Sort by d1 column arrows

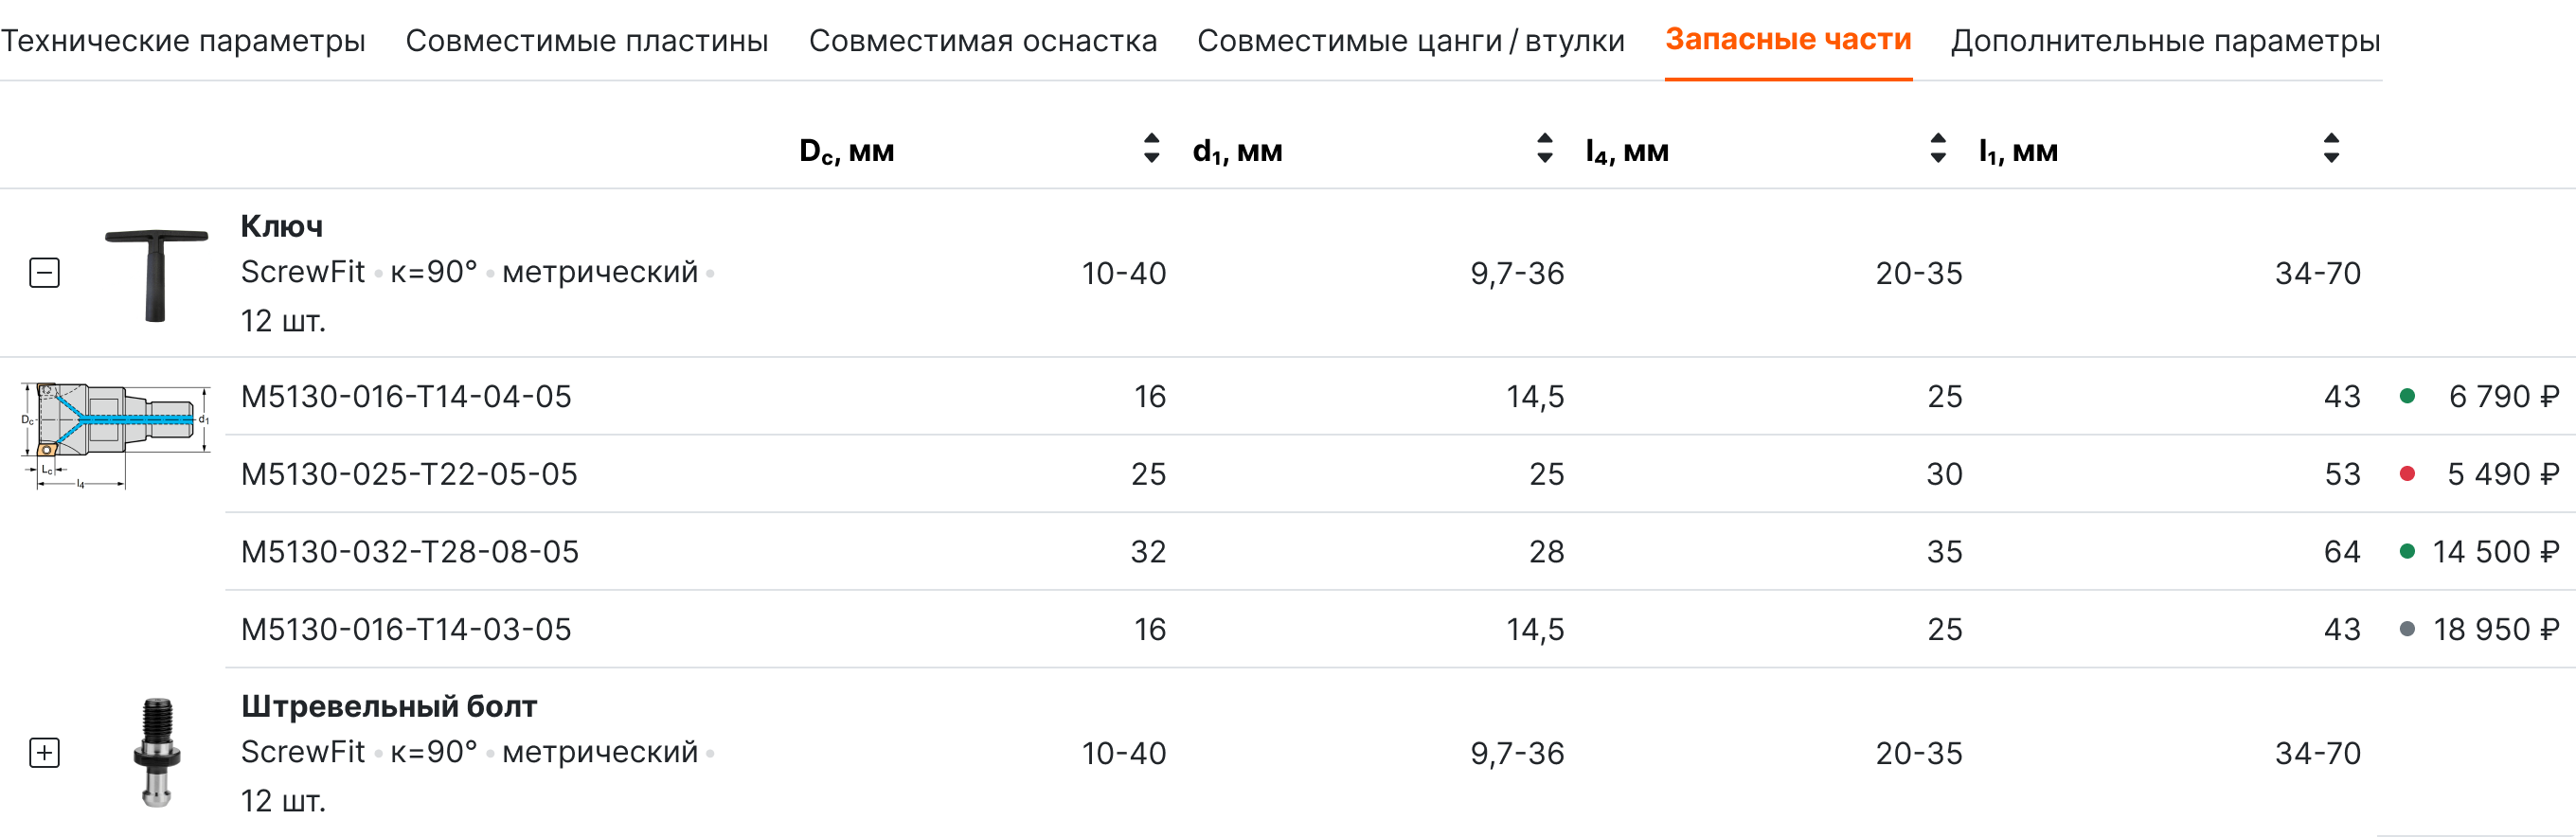pyautogui.click(x=1544, y=149)
